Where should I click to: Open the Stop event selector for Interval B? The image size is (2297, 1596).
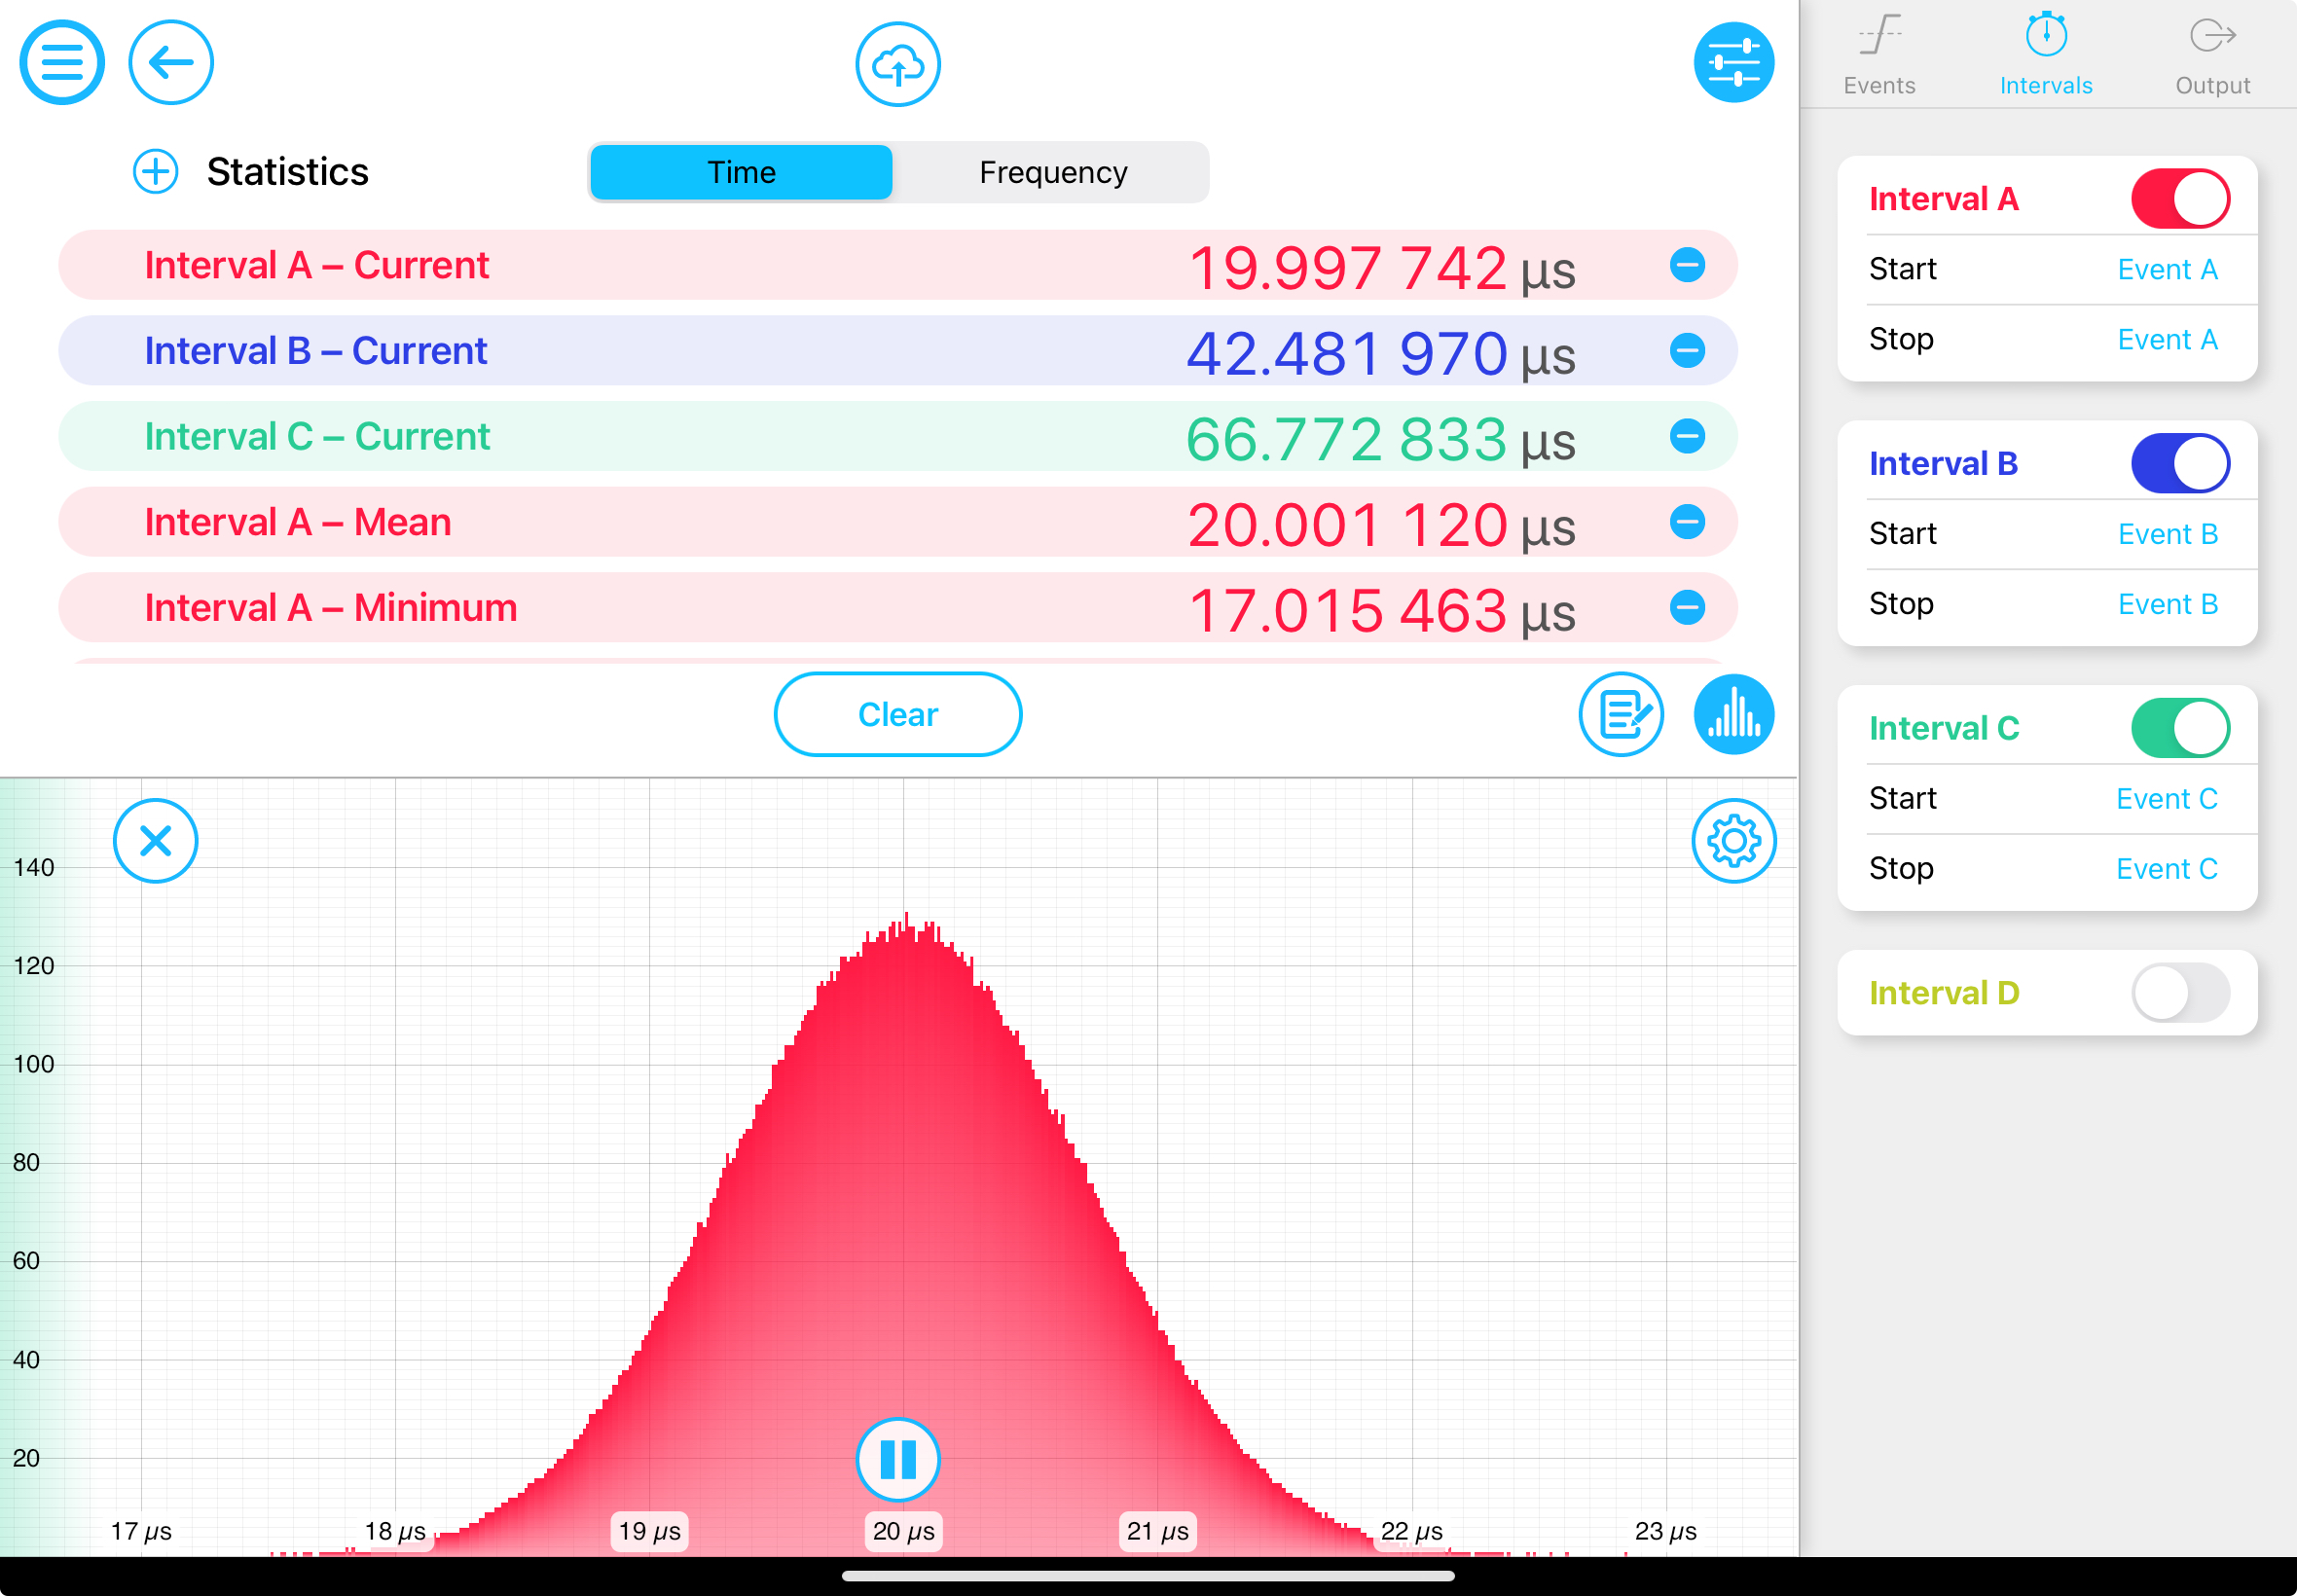coord(2166,604)
